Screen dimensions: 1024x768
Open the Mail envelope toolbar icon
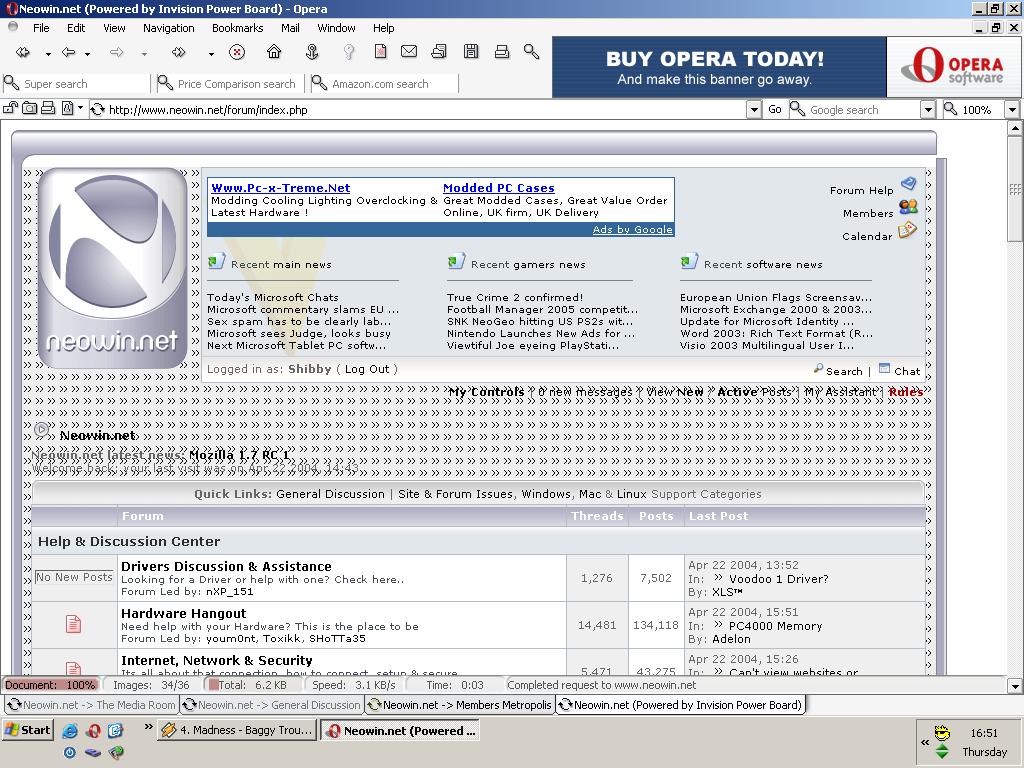point(409,52)
